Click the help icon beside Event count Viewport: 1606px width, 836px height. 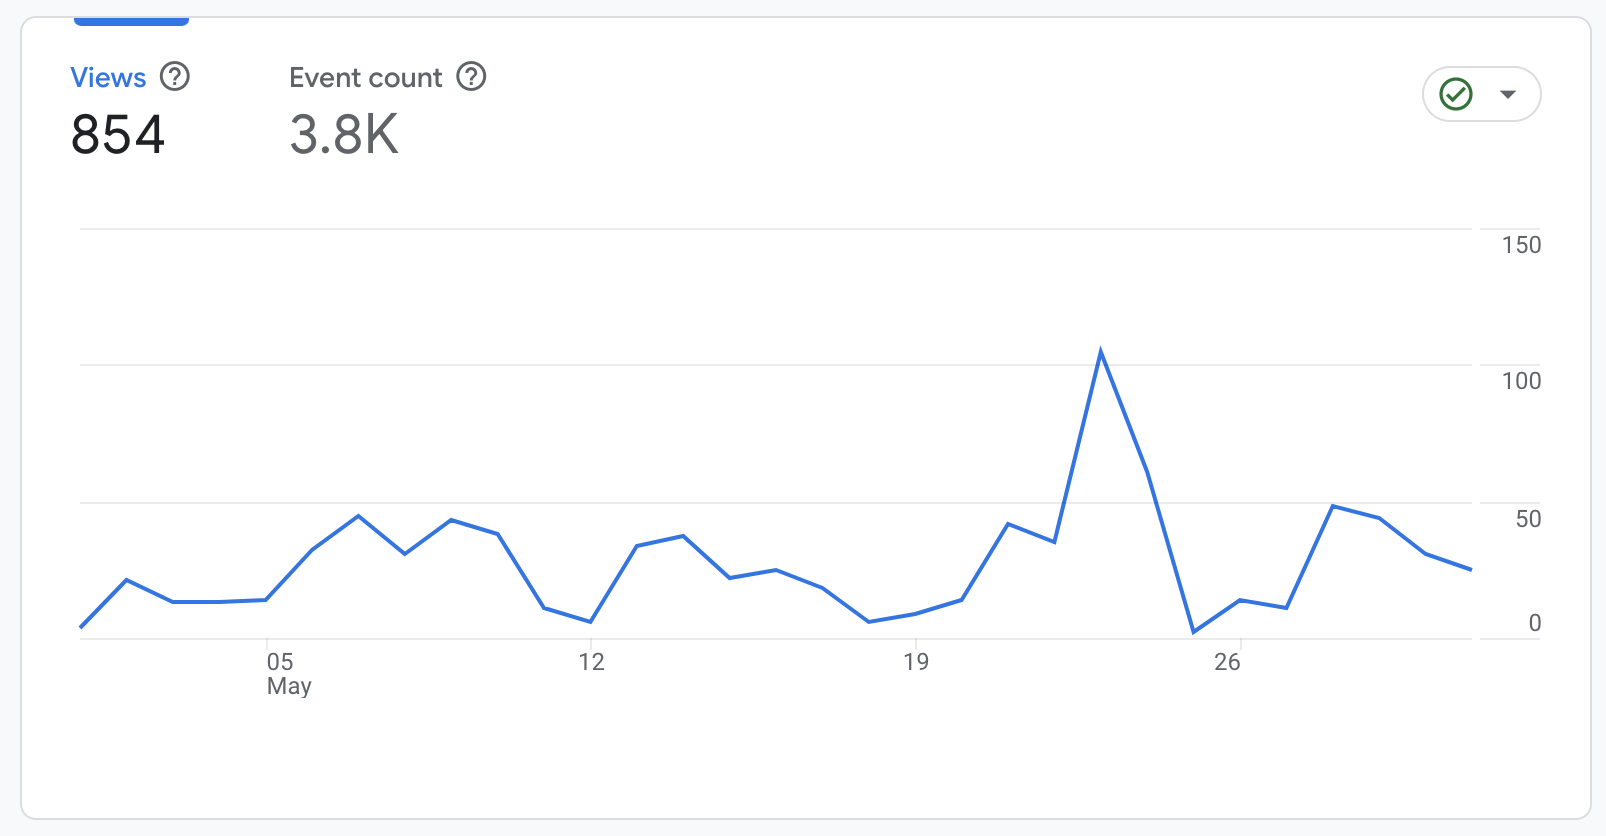(471, 77)
